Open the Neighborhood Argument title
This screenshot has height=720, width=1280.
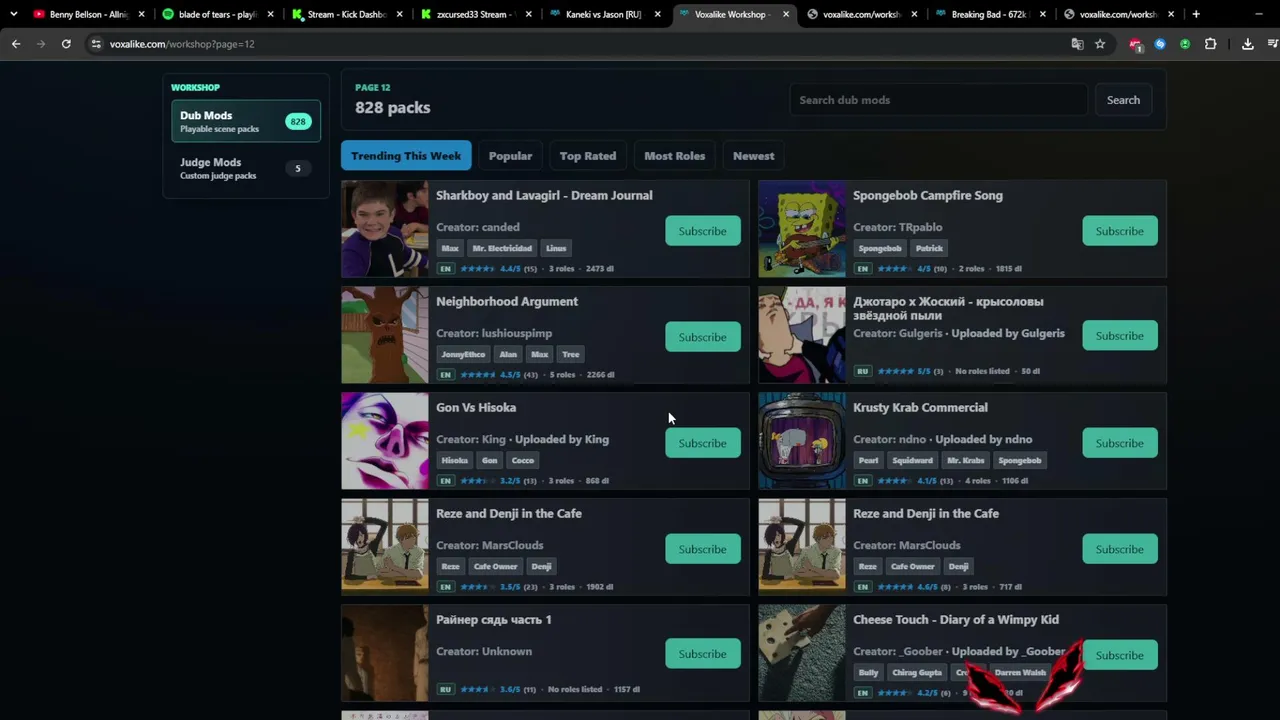coord(507,301)
